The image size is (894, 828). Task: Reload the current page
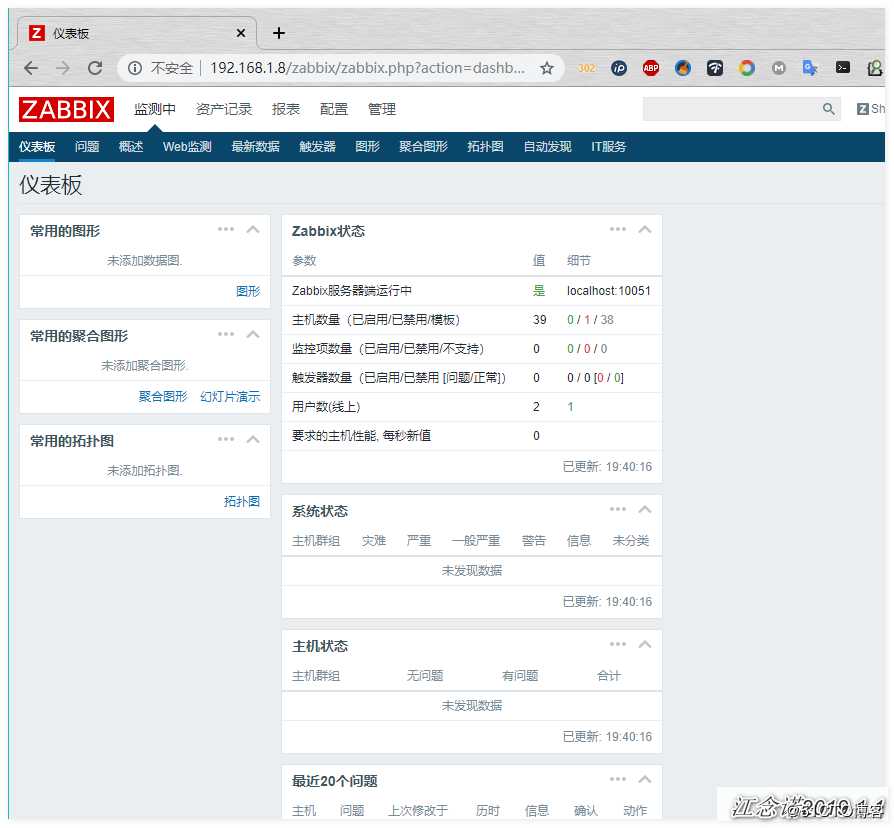click(x=95, y=68)
